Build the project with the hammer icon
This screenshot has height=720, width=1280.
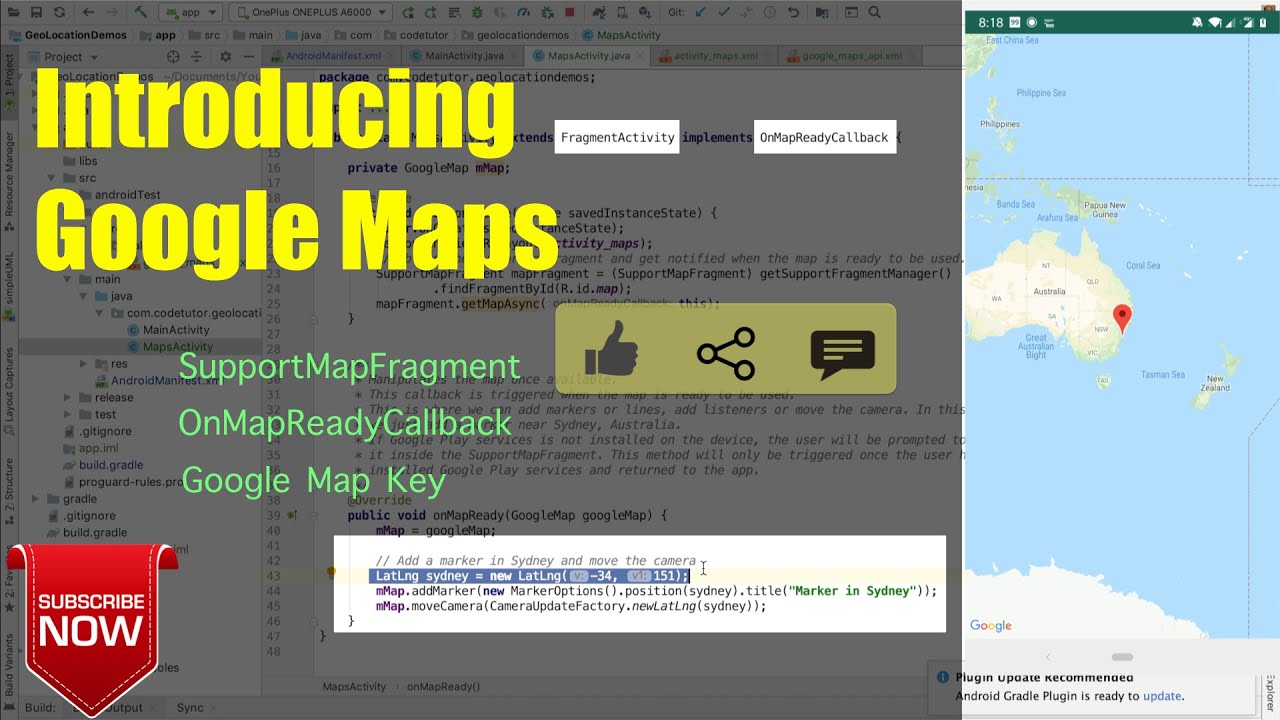point(141,13)
